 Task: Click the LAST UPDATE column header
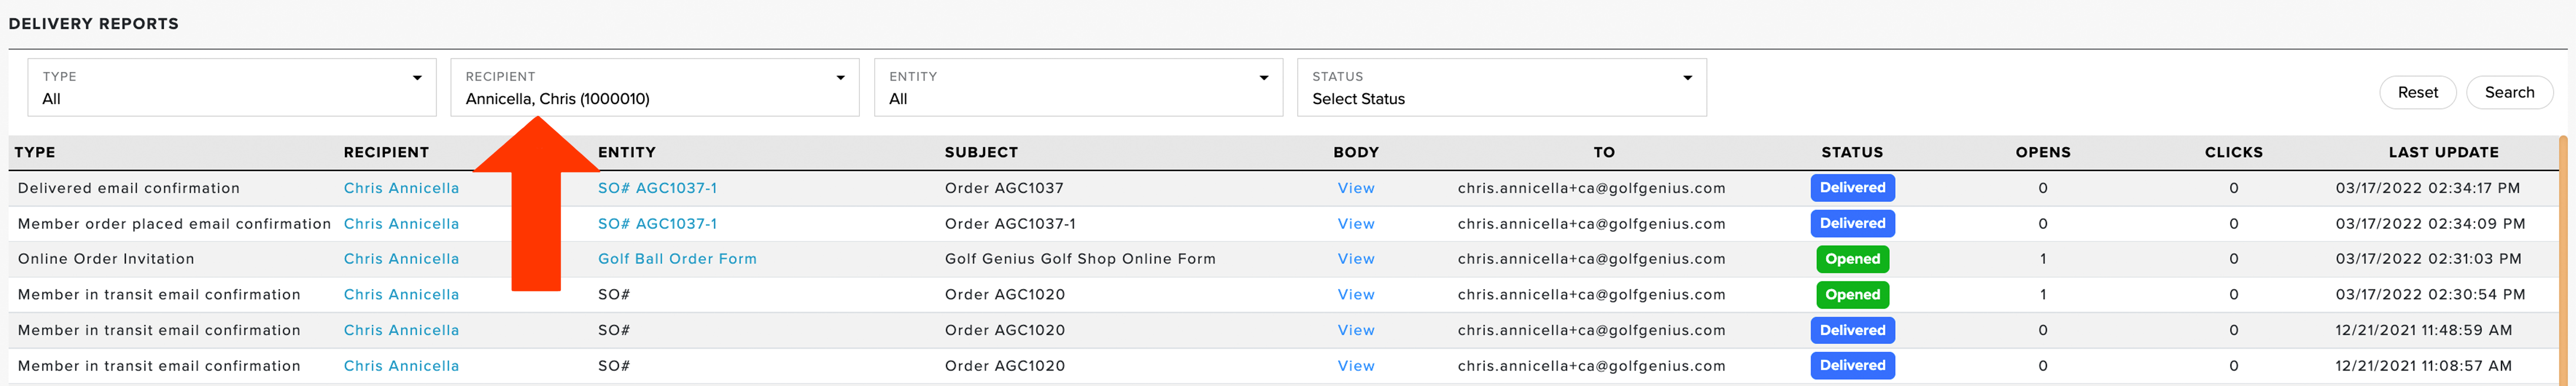(2443, 152)
